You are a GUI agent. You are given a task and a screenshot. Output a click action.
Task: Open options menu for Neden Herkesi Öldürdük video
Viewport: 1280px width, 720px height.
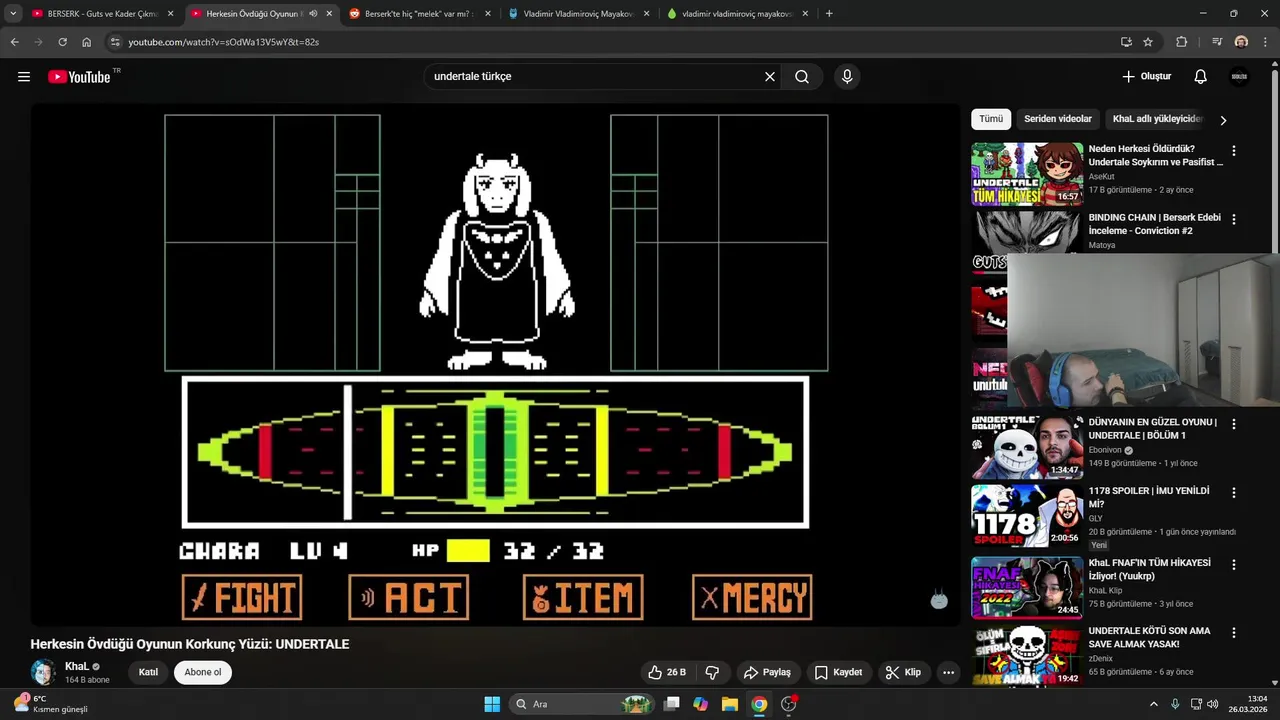(x=1234, y=151)
